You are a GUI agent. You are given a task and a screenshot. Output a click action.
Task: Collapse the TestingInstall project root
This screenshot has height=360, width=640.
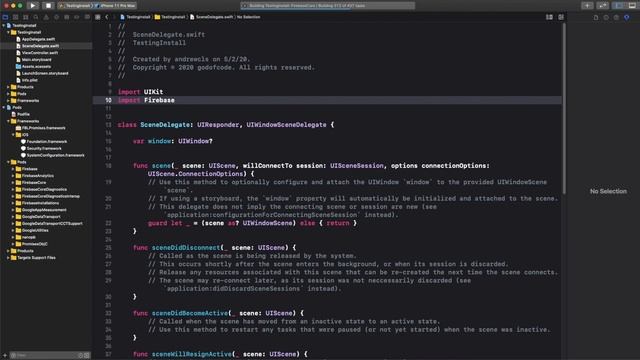(4, 25)
